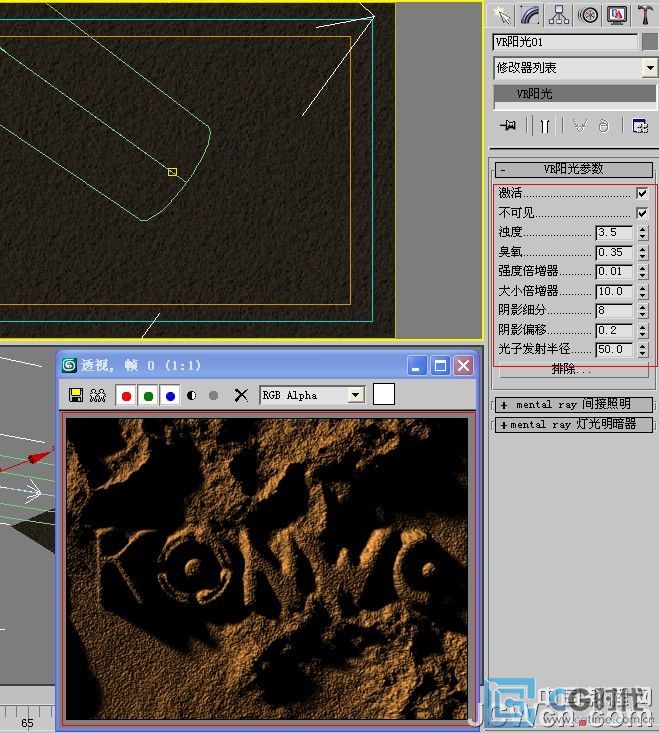Click the 大小倍增器 value field 10.0
Viewport: 659px width, 733px height.
pyautogui.click(x=615, y=291)
